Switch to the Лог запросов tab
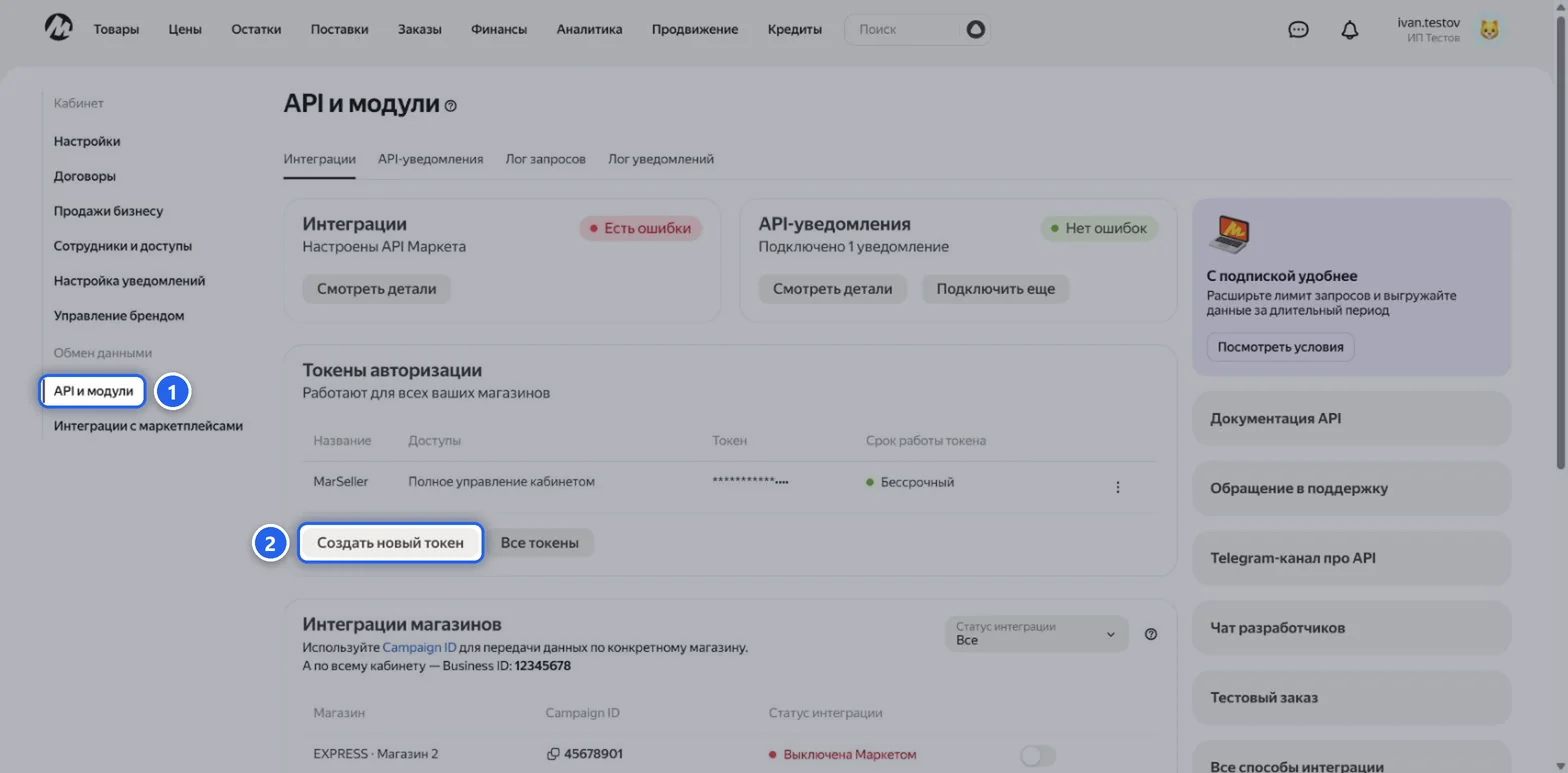The width and height of the screenshot is (1568, 773). tap(546, 159)
